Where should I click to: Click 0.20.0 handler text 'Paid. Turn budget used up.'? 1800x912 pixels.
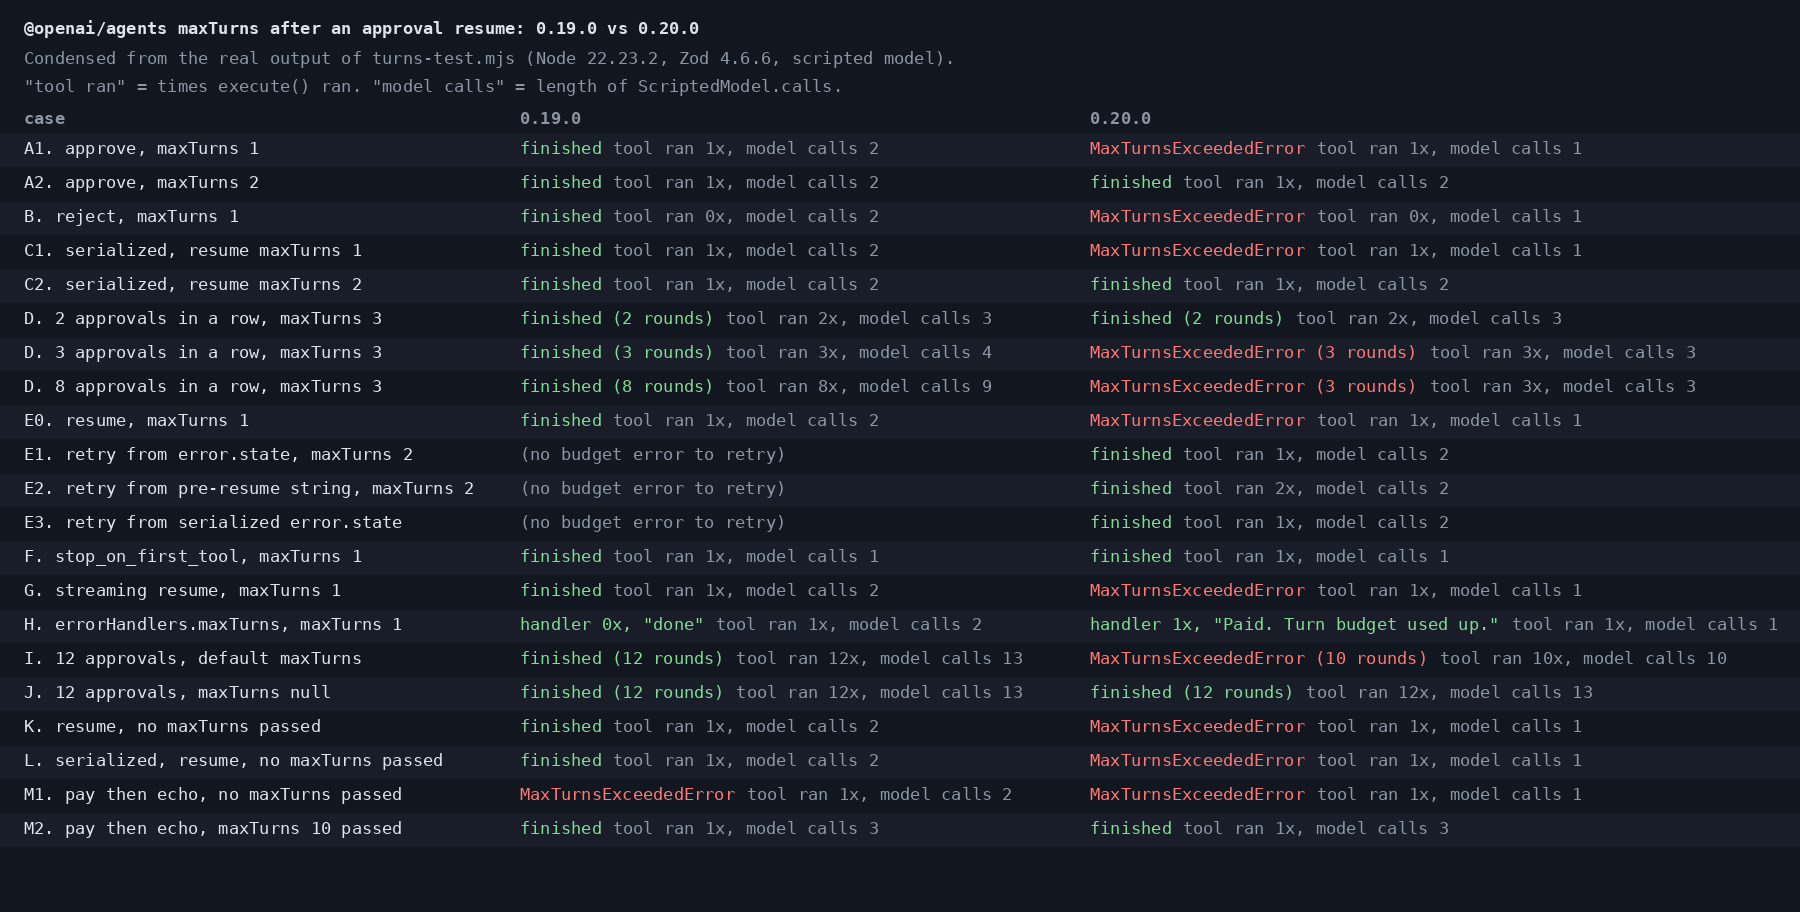(x=1356, y=624)
